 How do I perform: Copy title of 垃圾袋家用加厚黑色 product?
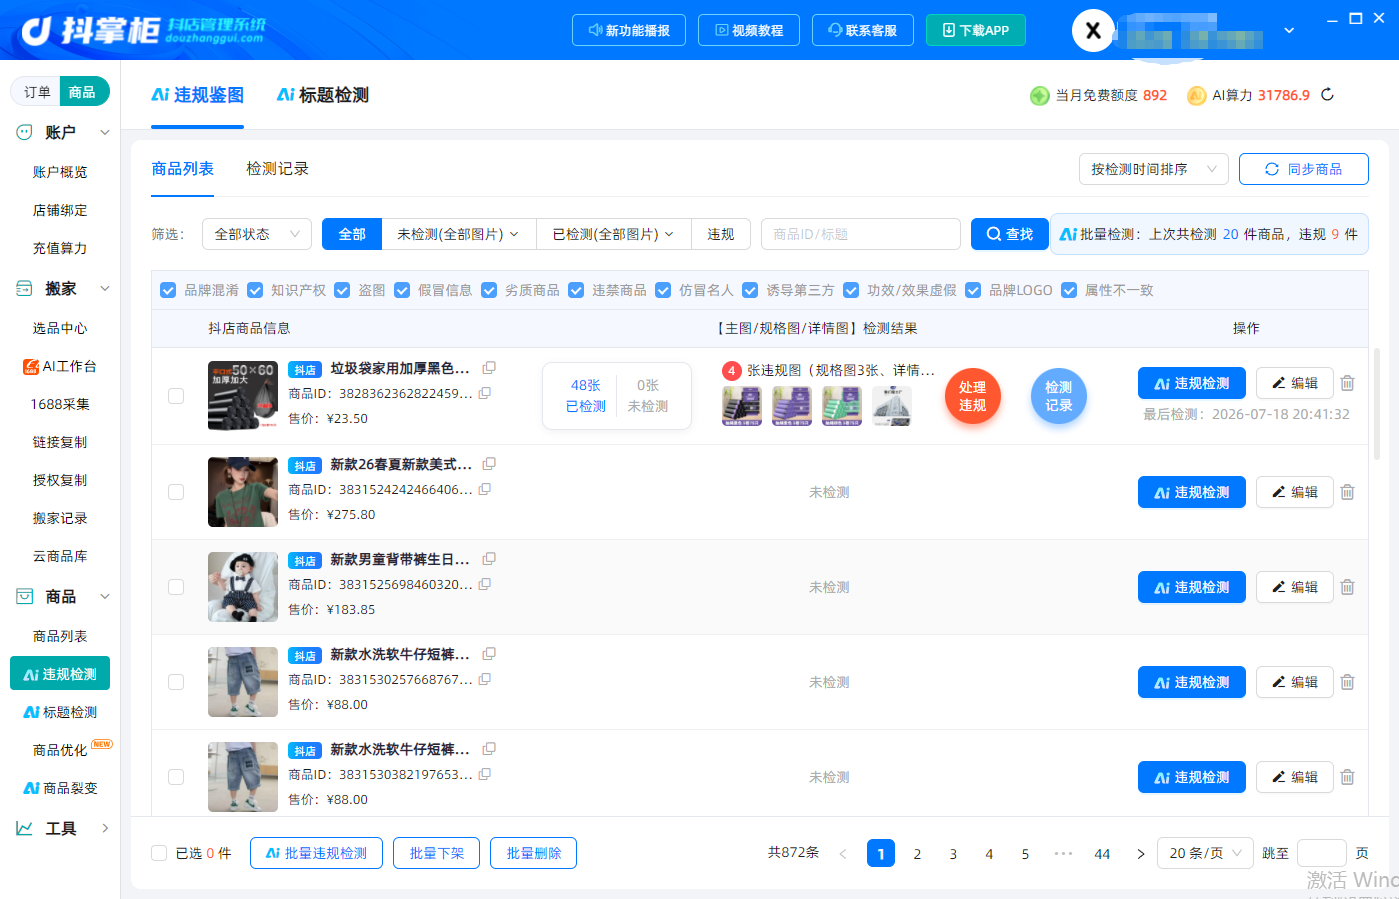coord(489,368)
